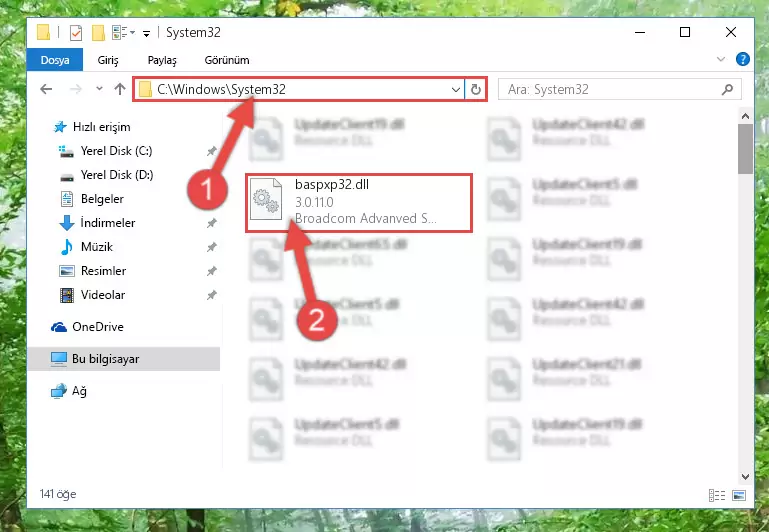Screen dimensions: 769x532
Task: Click the pin icon beside Müzik
Action: [x=212, y=247]
